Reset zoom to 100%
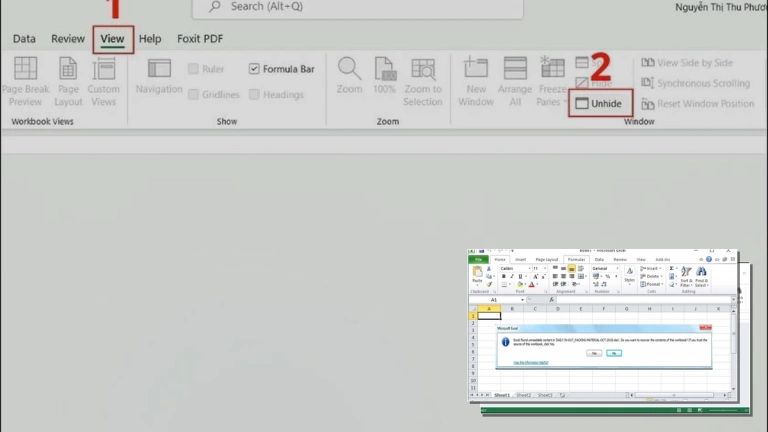 (384, 76)
